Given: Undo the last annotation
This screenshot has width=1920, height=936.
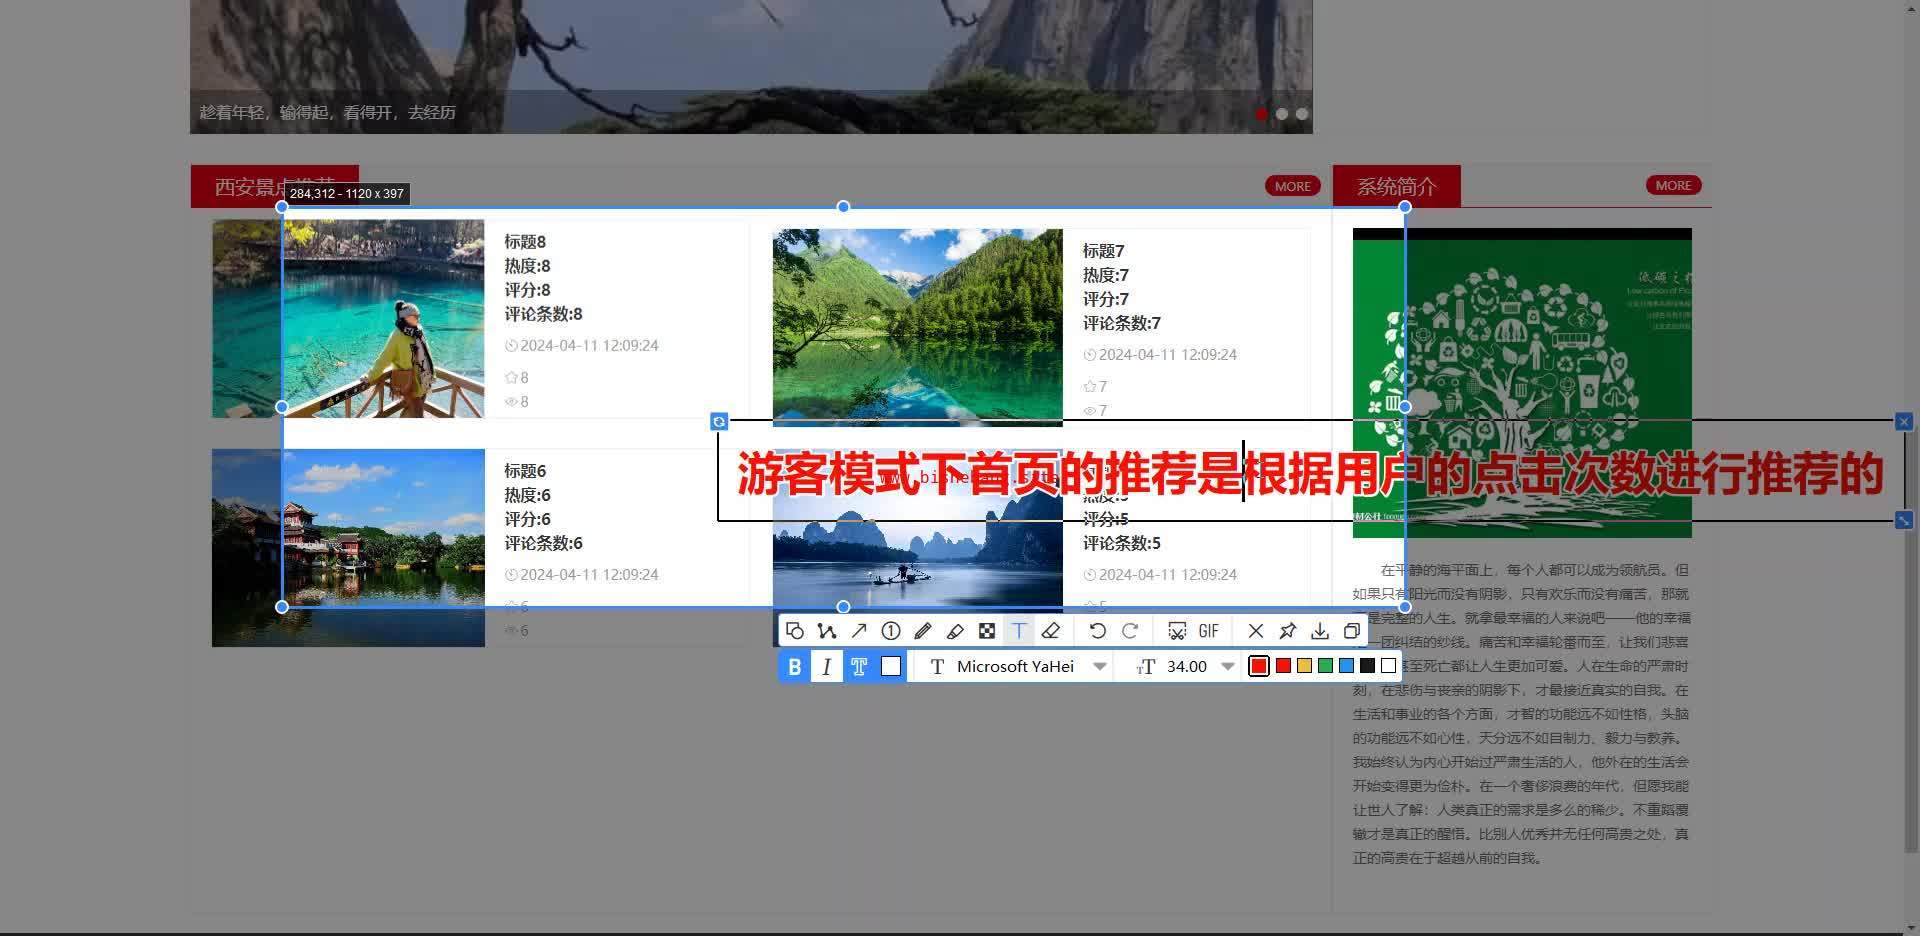Looking at the screenshot, I should click(x=1097, y=631).
